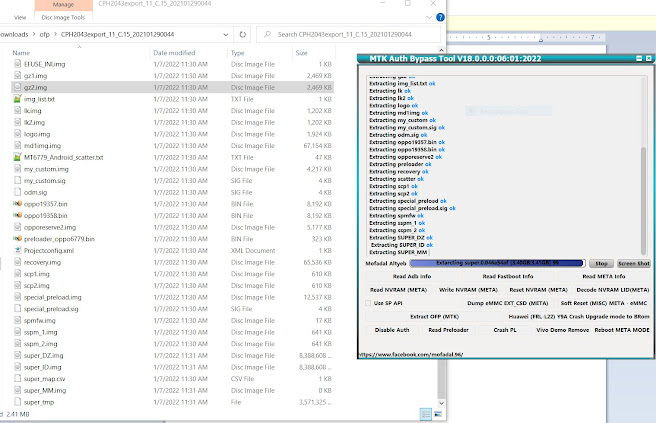Click the Crash PL button
Image resolution: width=656 pixels, height=423 pixels.
point(505,330)
